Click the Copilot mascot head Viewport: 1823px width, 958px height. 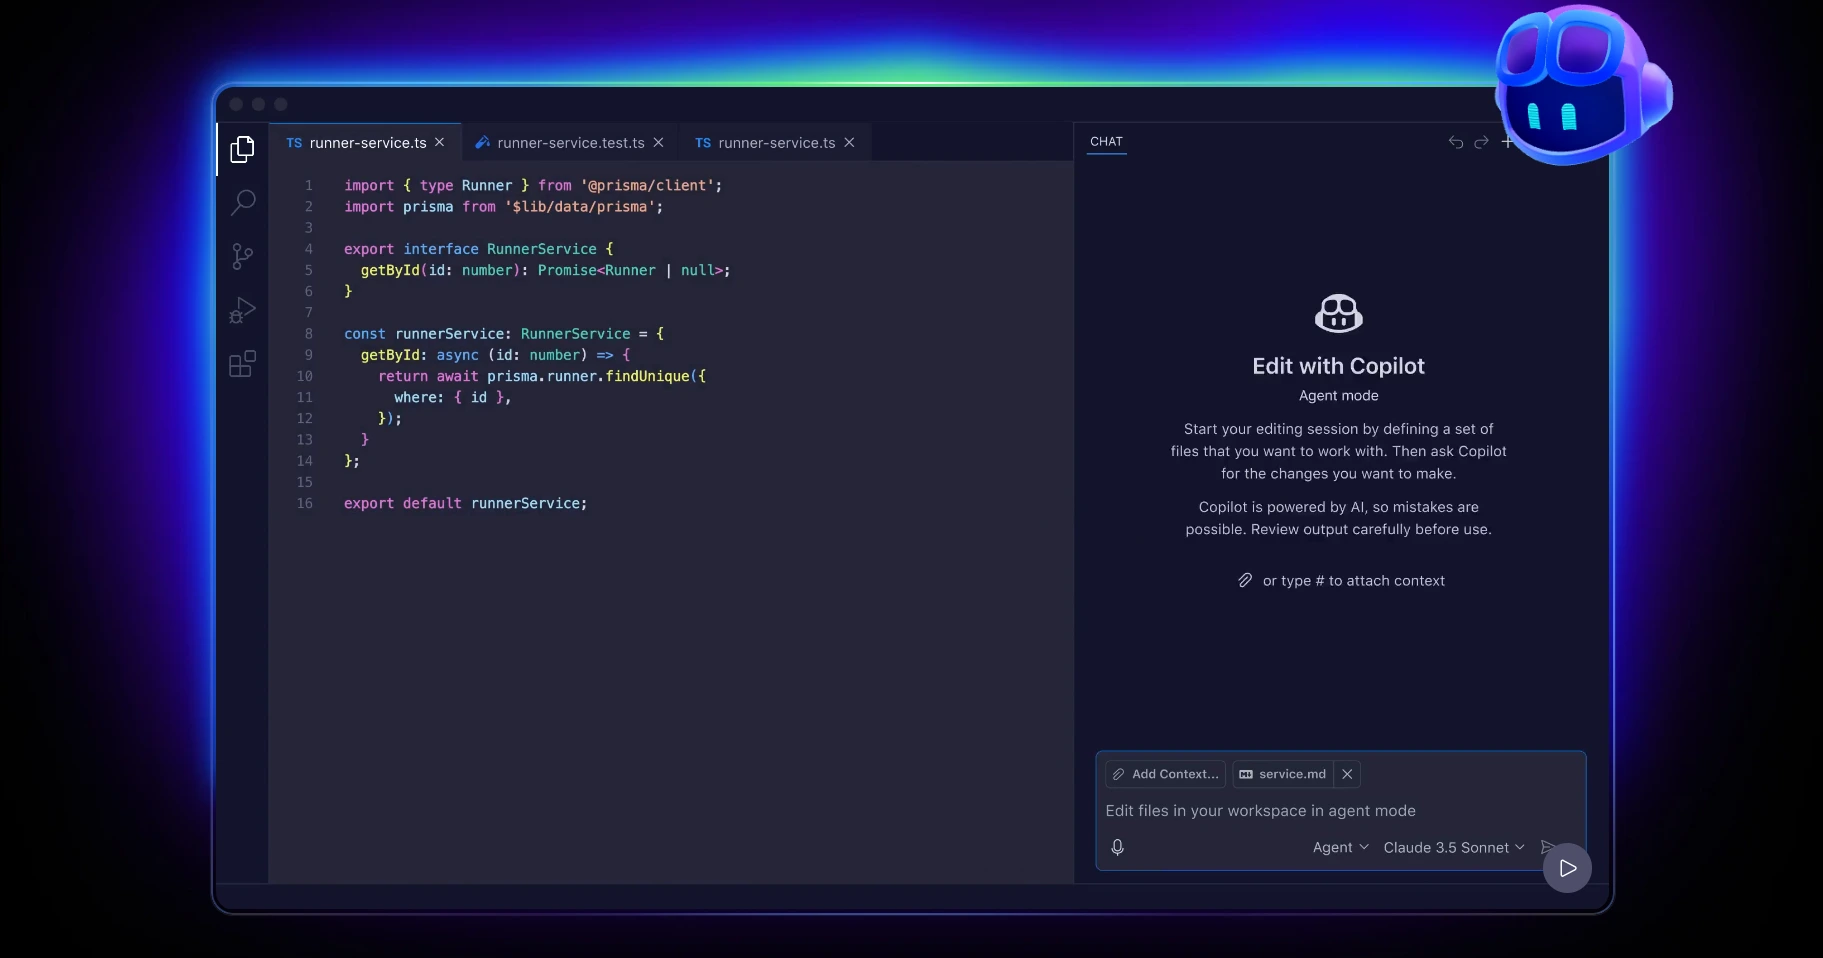(1582, 85)
